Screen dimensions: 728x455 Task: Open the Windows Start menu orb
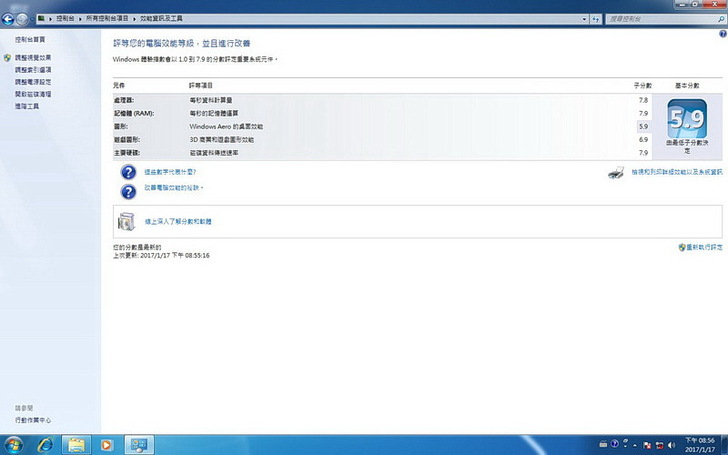click(13, 445)
